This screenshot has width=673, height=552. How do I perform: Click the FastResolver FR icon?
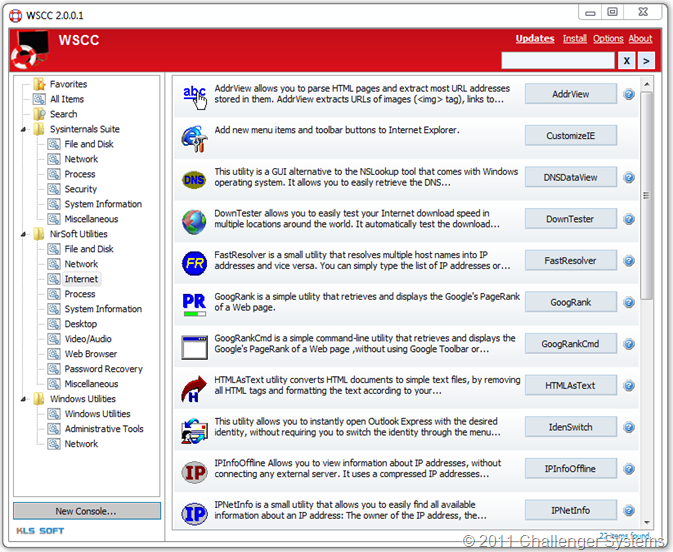pos(194,263)
